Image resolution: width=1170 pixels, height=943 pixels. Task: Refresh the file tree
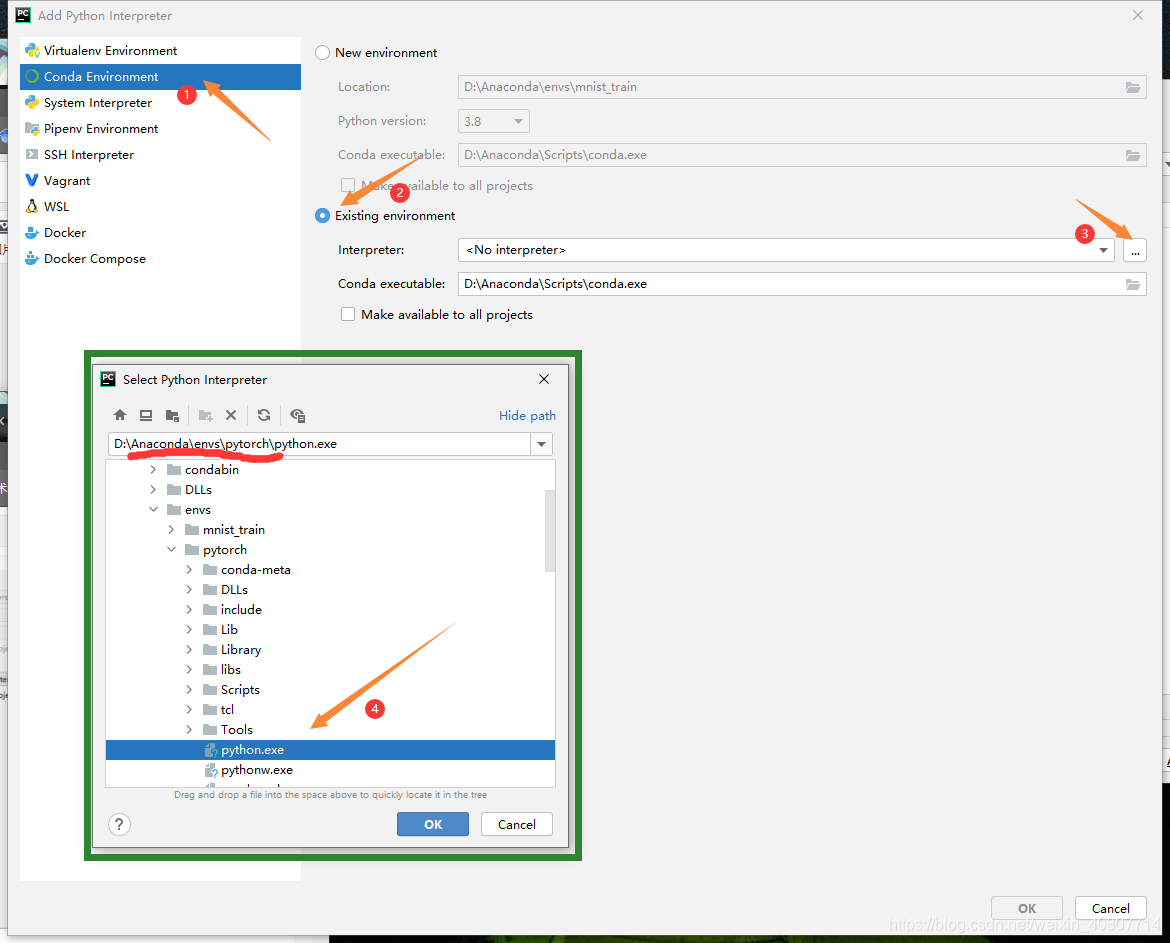[x=263, y=416]
